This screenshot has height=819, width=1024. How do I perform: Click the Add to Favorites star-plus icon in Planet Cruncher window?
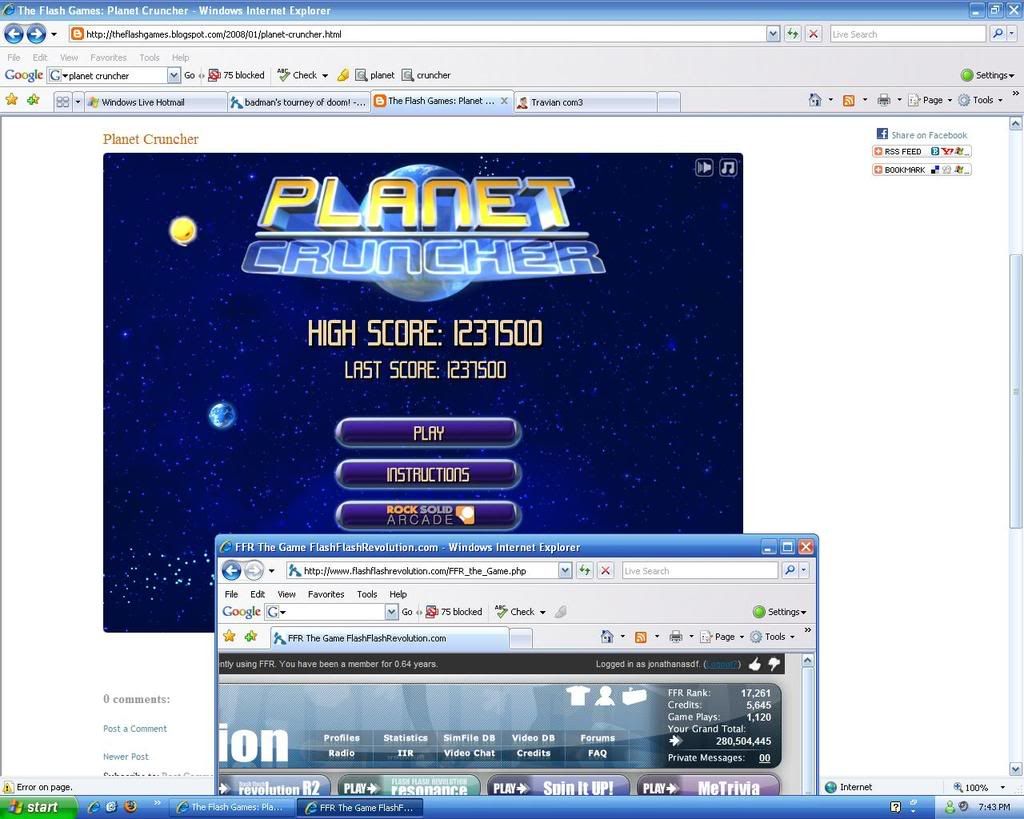(x=34, y=100)
